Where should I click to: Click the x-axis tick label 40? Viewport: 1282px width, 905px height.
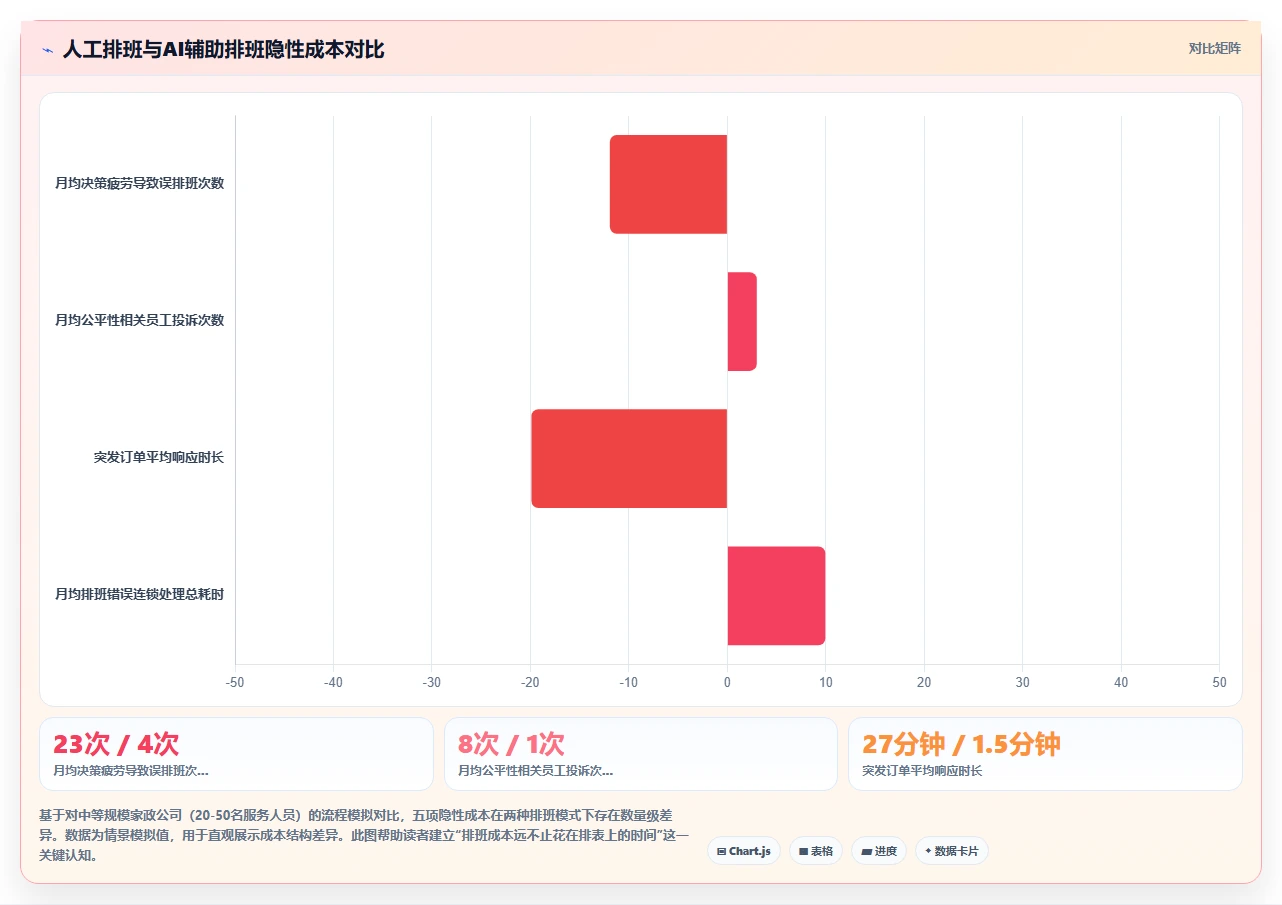coord(1121,682)
